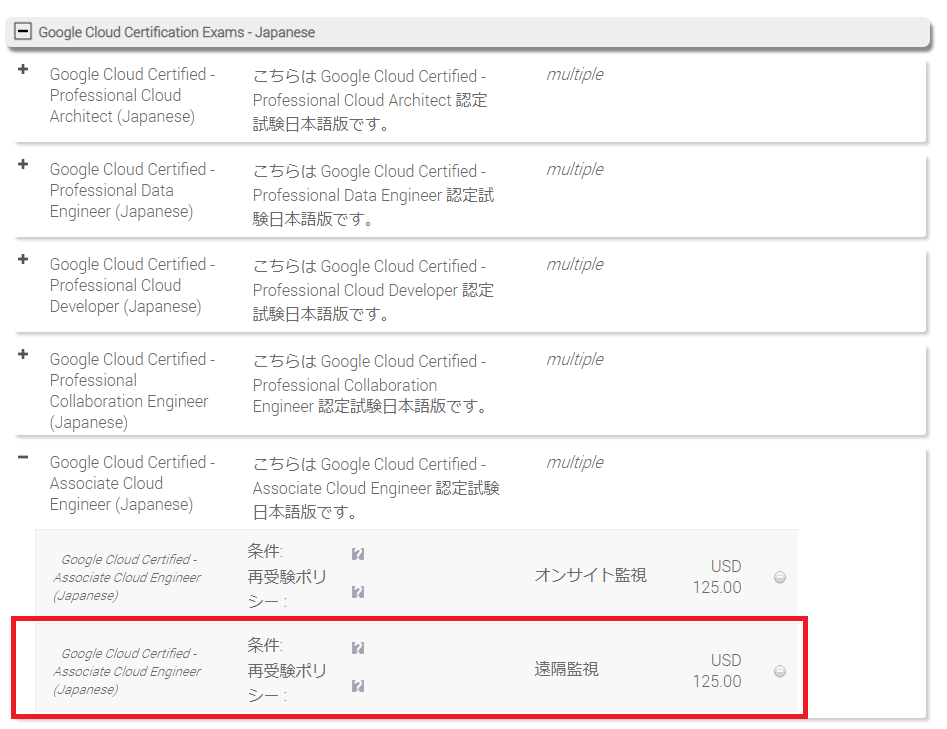Image resolution: width=947 pixels, height=729 pixels.
Task: Select the round button for 遠隔監視 exam
Action: (780, 672)
